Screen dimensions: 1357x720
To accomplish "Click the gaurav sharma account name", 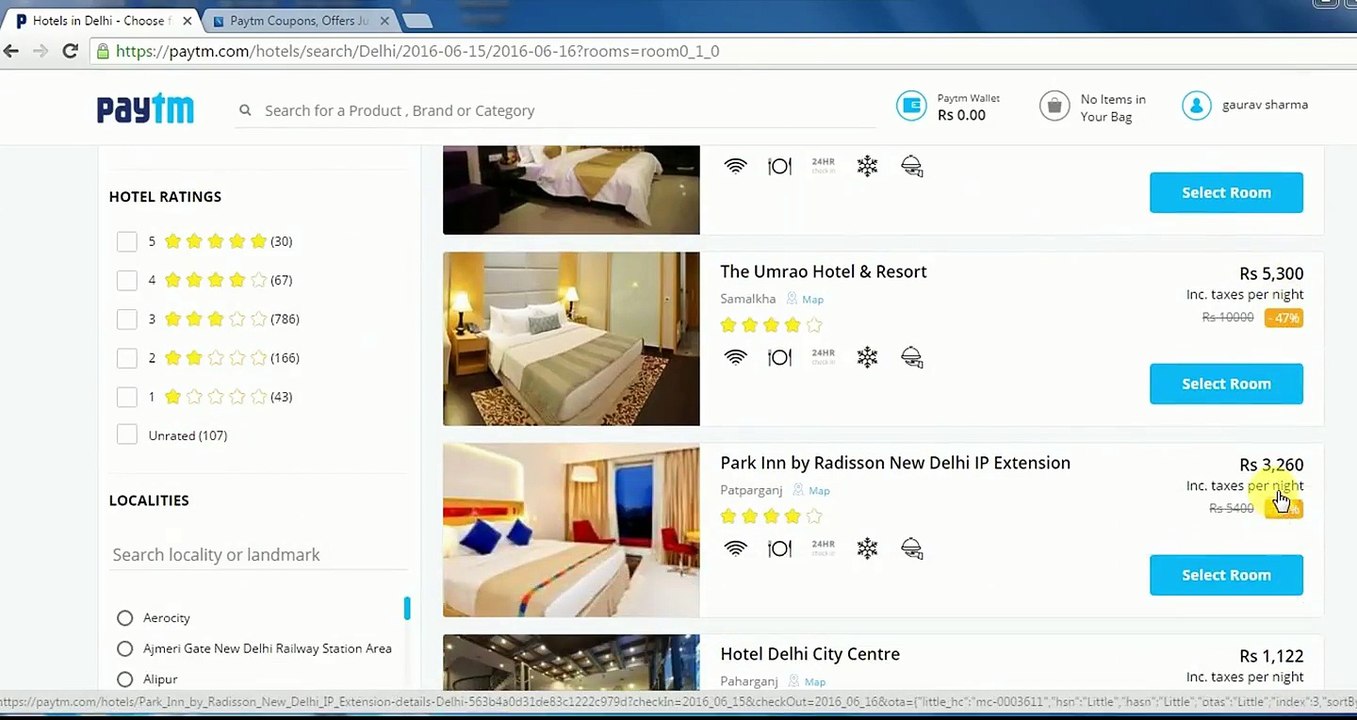I will pyautogui.click(x=1265, y=105).
